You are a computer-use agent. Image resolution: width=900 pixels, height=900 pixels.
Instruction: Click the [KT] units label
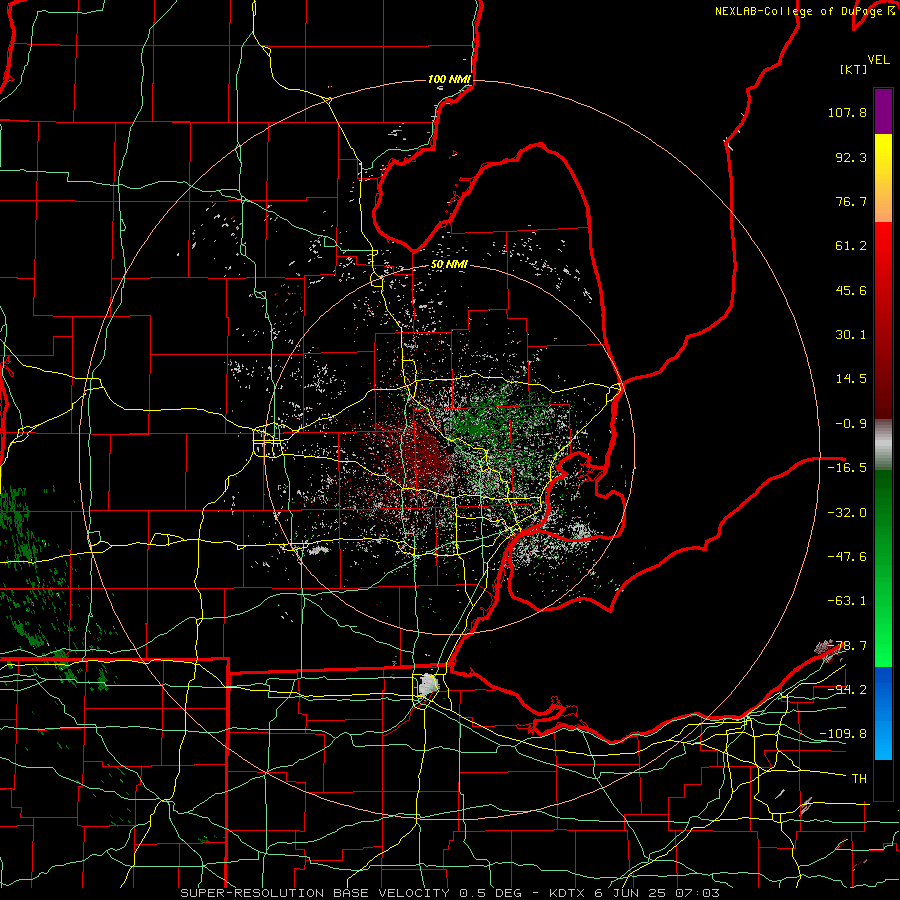[854, 69]
